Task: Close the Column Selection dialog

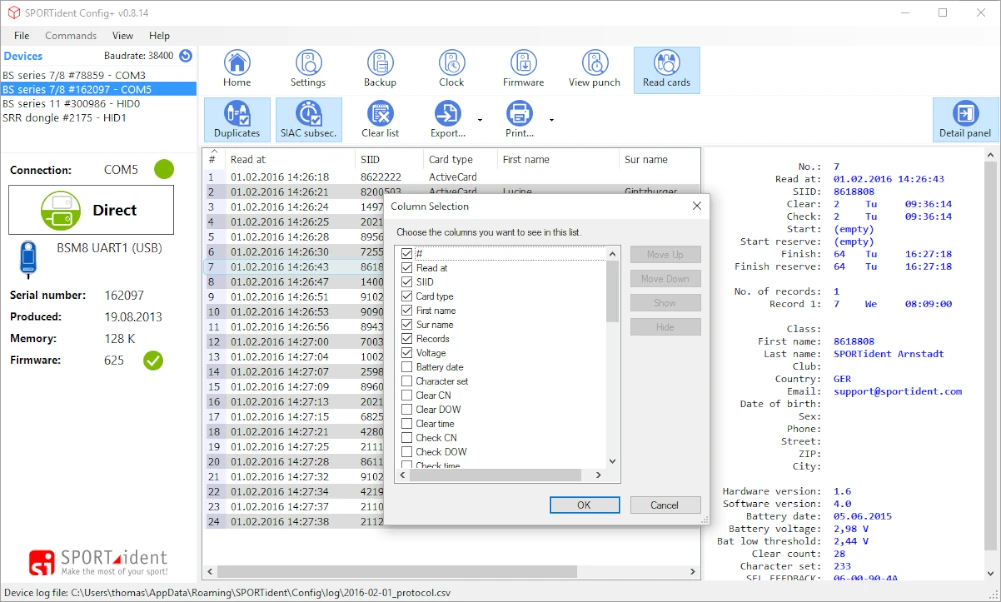Action: 696,206
